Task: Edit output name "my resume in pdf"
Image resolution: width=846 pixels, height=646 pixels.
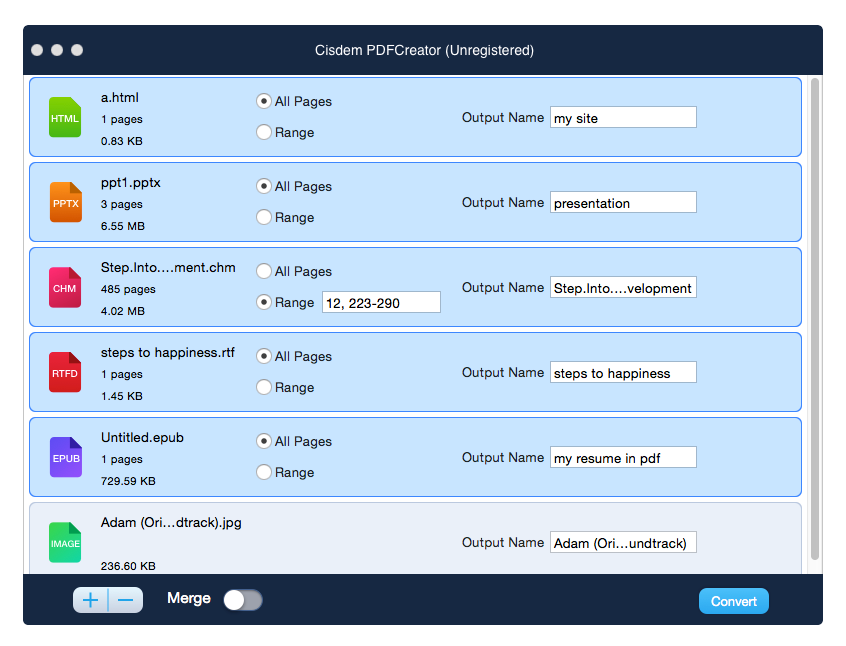Action: [623, 457]
